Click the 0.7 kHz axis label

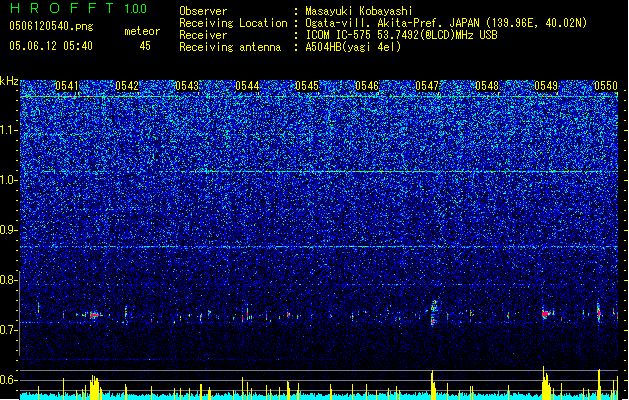tap(9, 330)
